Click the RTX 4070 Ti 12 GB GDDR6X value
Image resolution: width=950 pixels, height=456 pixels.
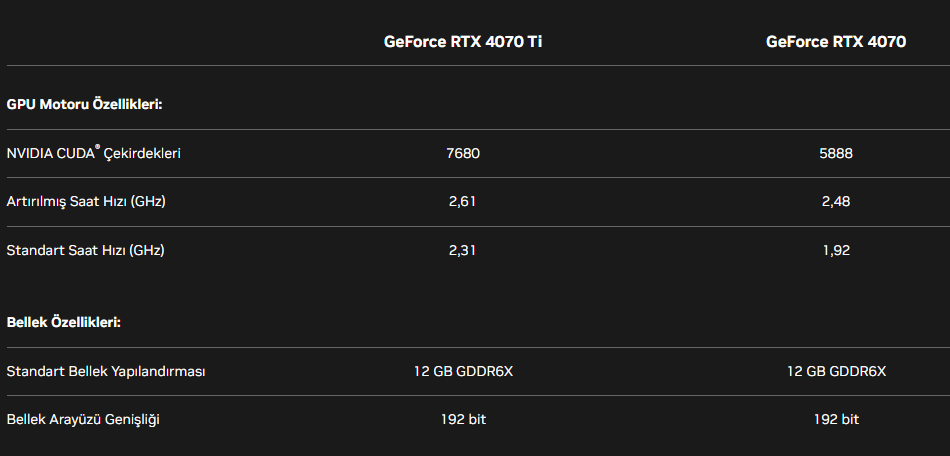pos(463,371)
